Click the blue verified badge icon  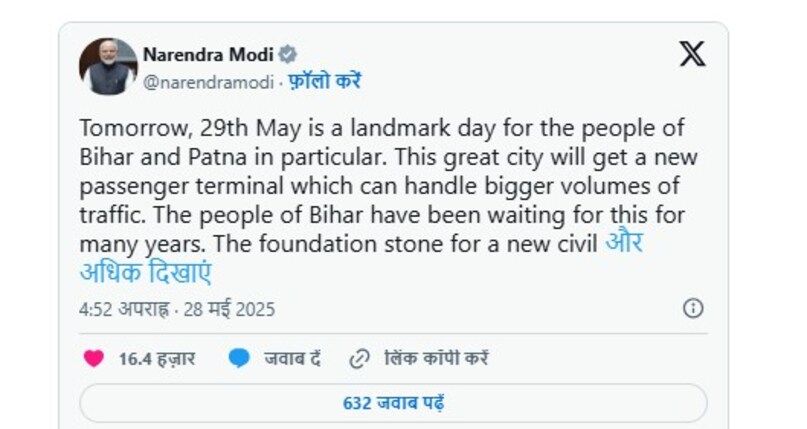287,54
